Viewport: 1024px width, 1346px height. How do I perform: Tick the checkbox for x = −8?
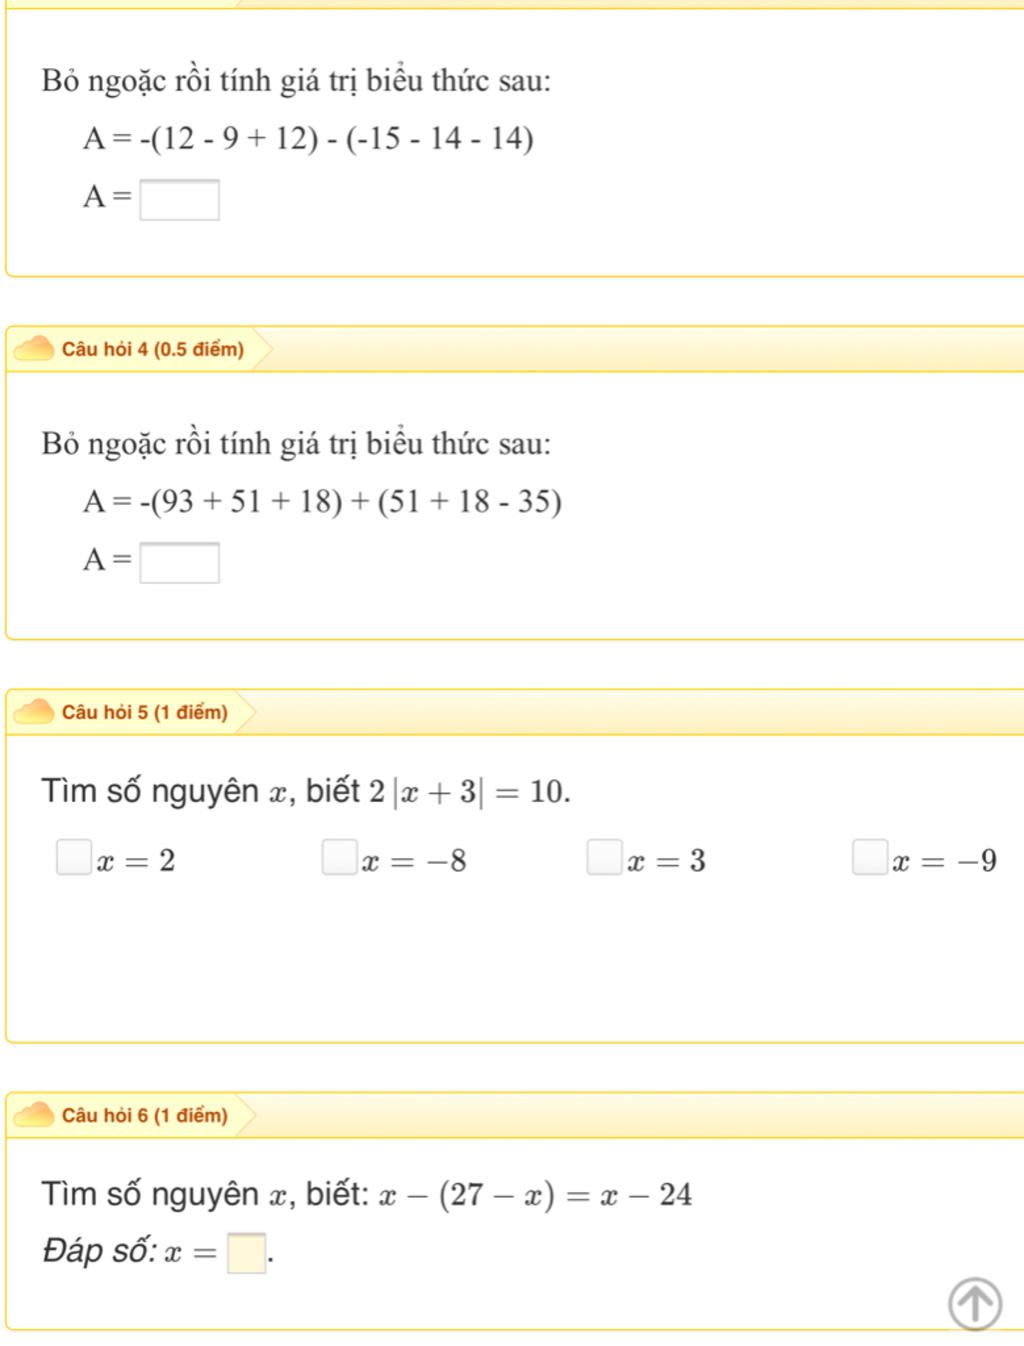[339, 858]
